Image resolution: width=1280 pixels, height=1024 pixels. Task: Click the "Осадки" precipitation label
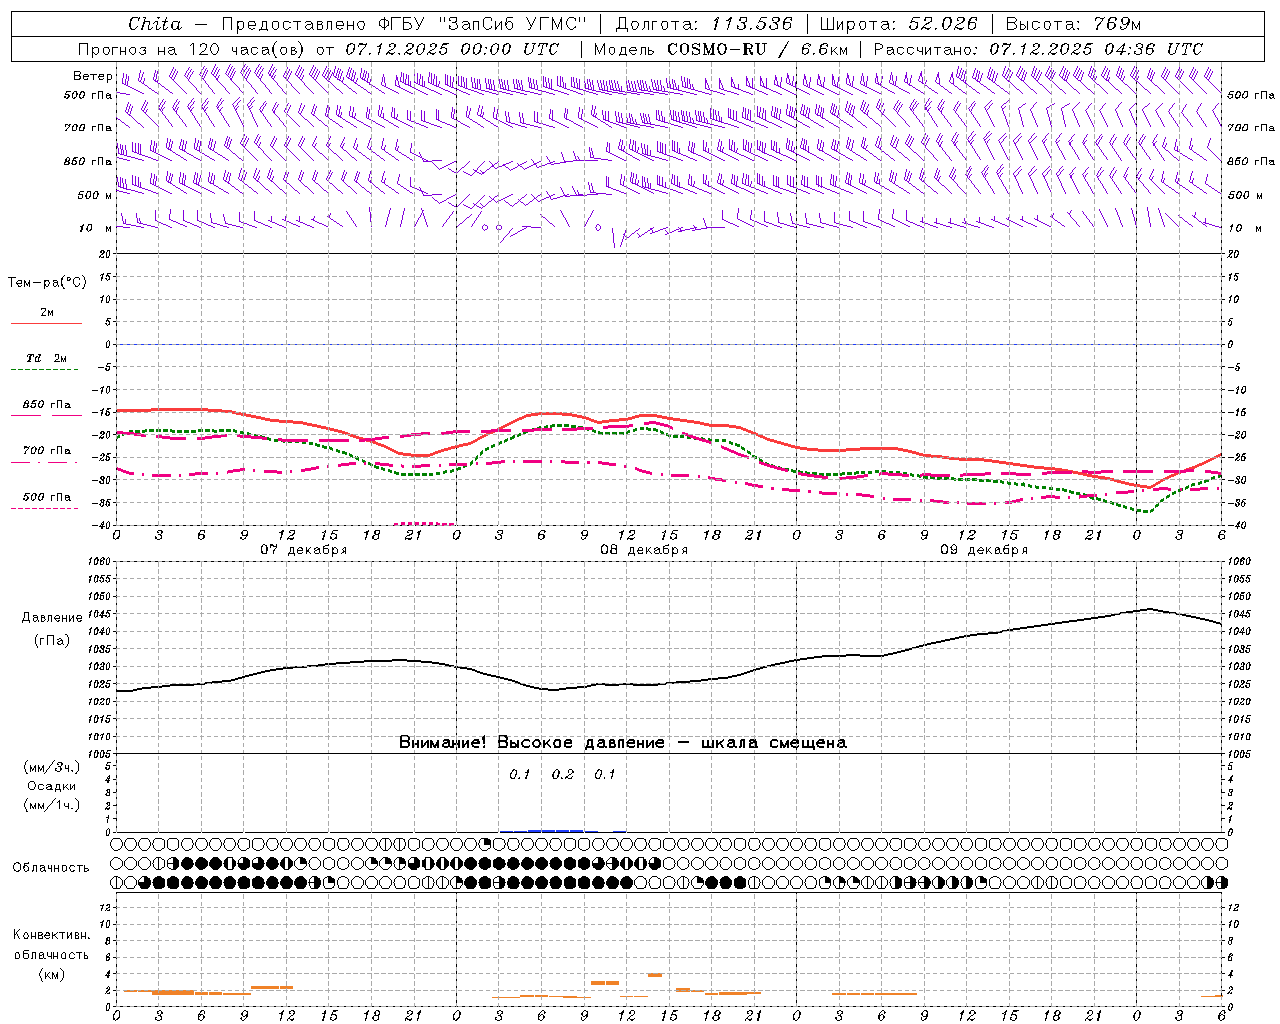(52, 786)
